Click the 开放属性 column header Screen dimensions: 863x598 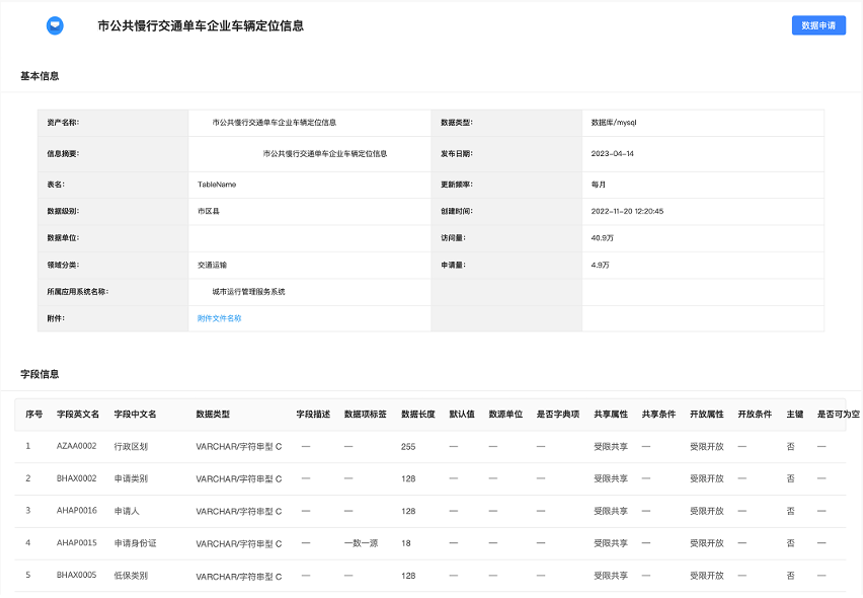click(x=707, y=414)
